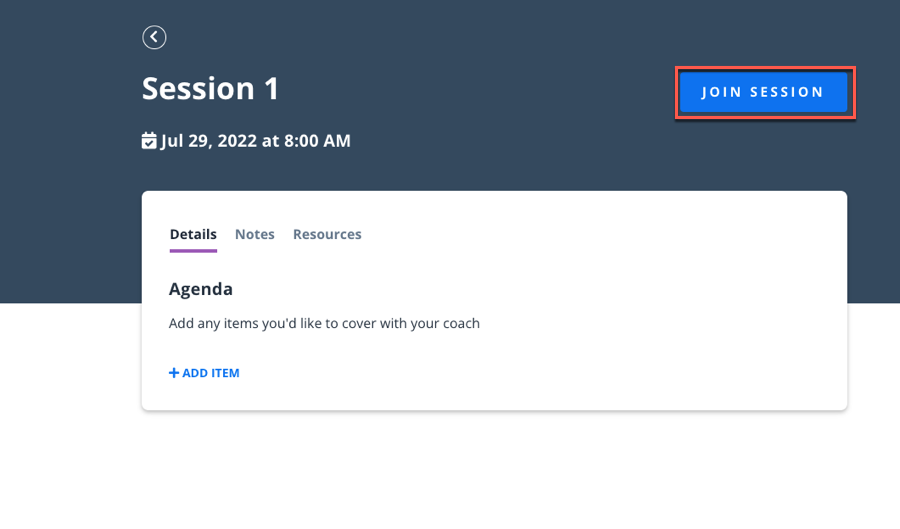Click the red outline around JOIN SESSION

pyautogui.click(x=765, y=68)
